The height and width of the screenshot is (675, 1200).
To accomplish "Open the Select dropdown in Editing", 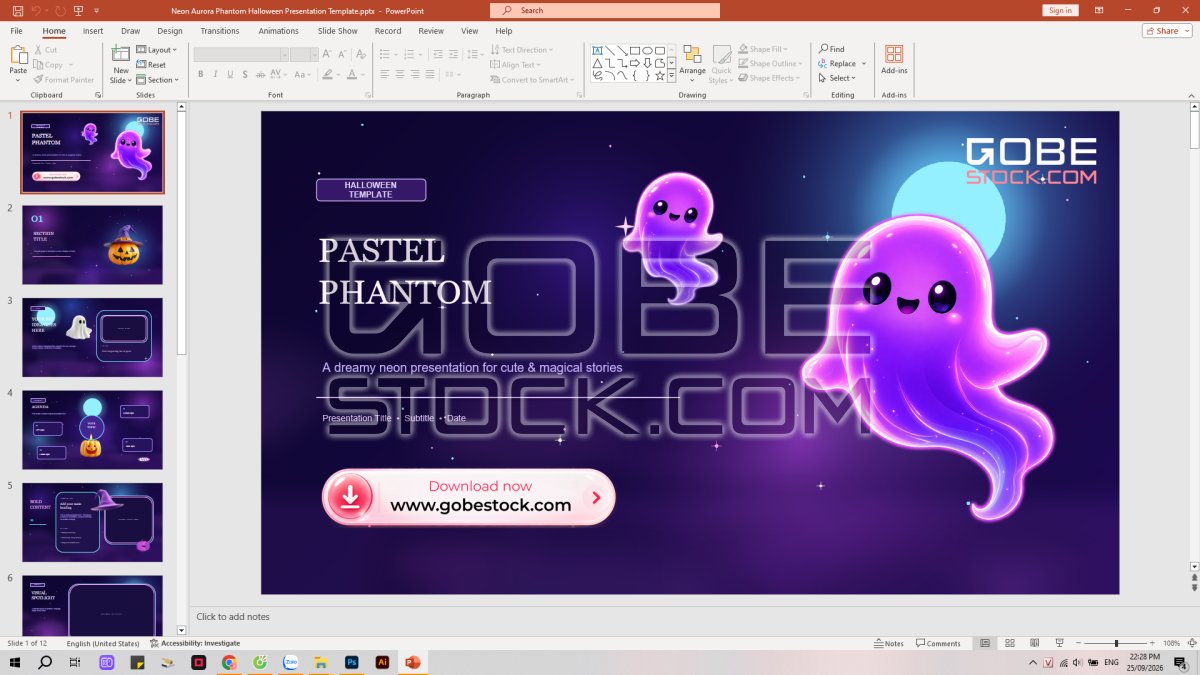I will pos(835,78).
